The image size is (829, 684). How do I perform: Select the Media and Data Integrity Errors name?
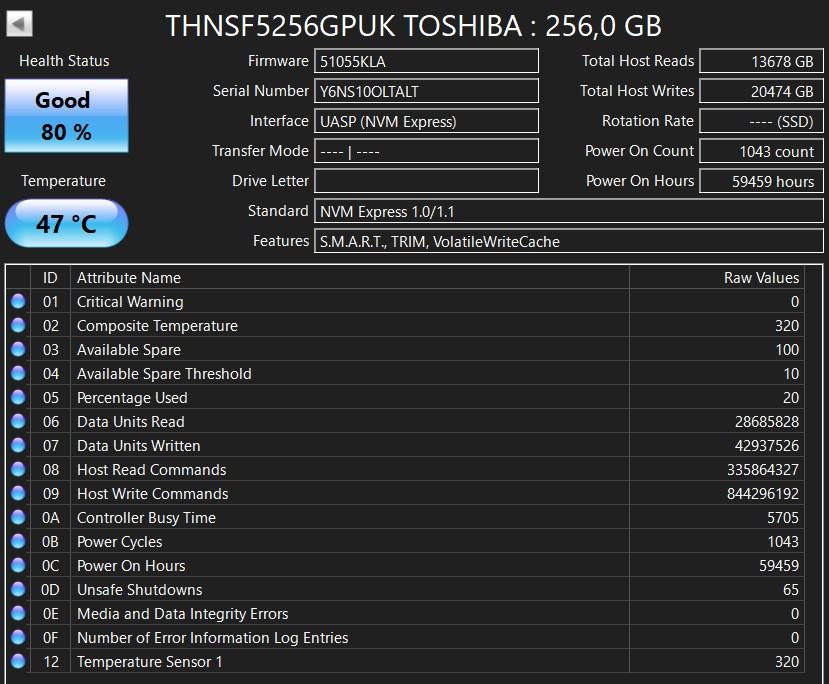pos(182,614)
